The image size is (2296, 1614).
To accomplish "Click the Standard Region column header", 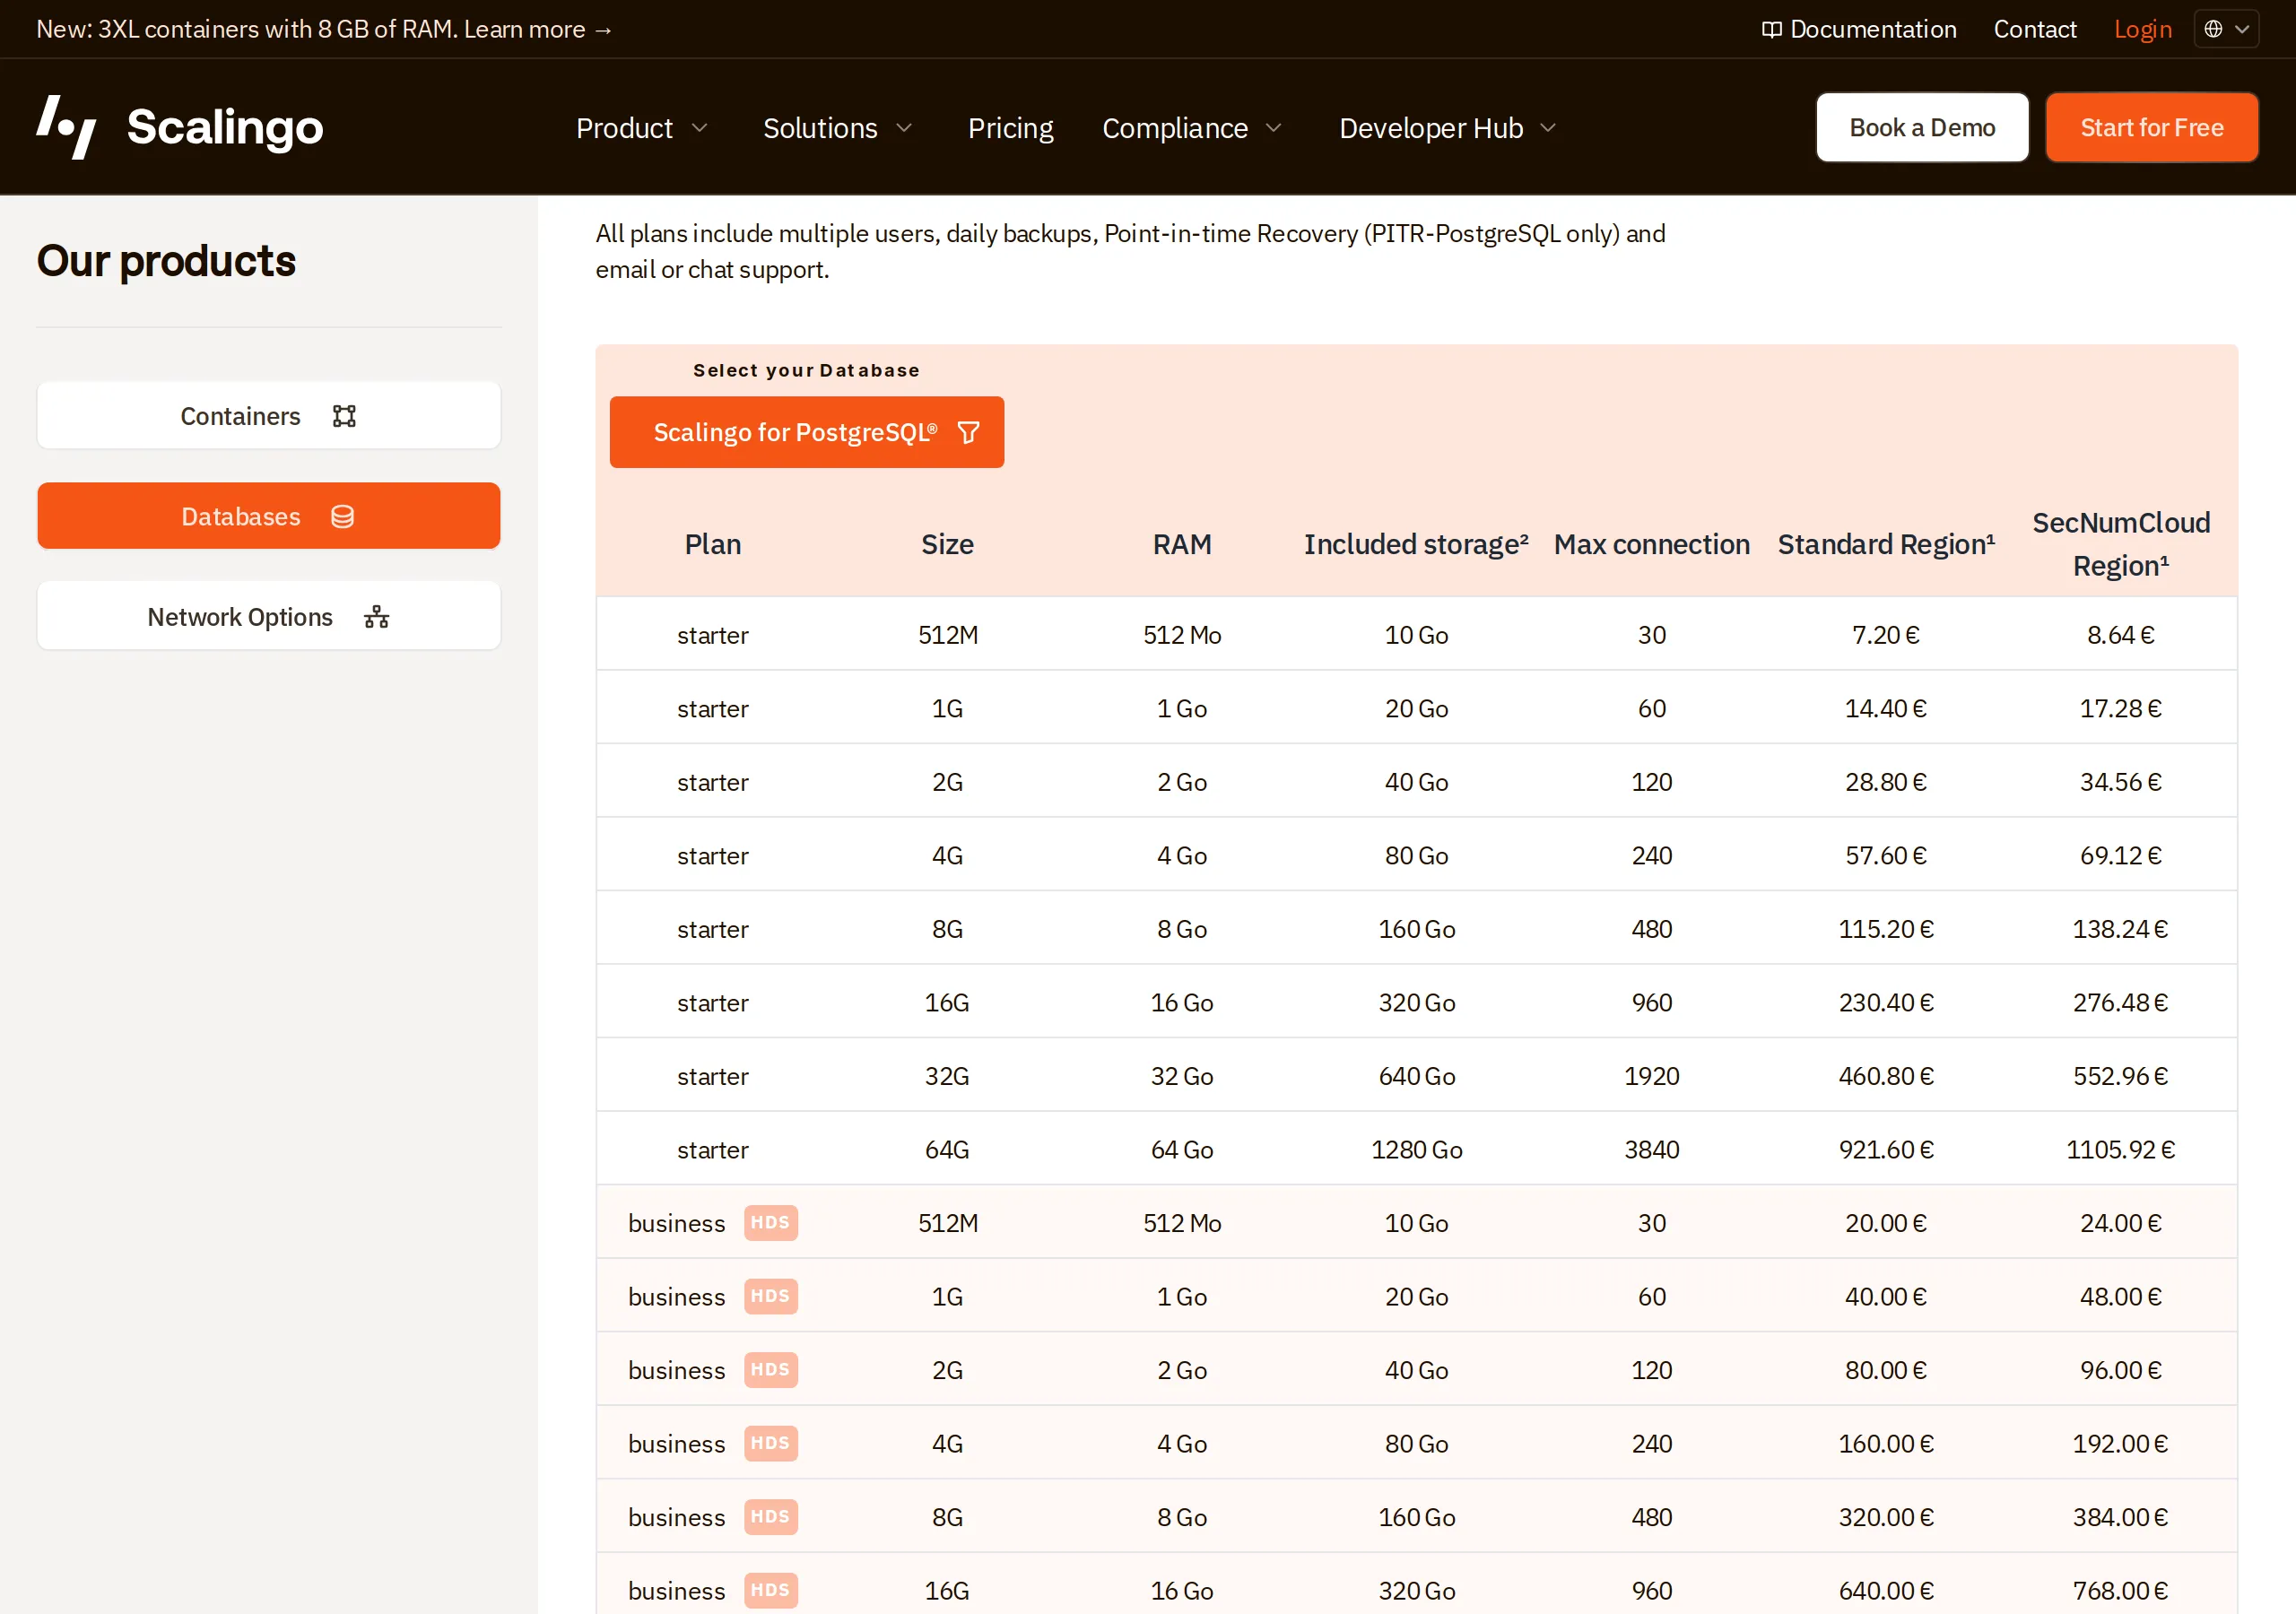I will click(x=1886, y=544).
